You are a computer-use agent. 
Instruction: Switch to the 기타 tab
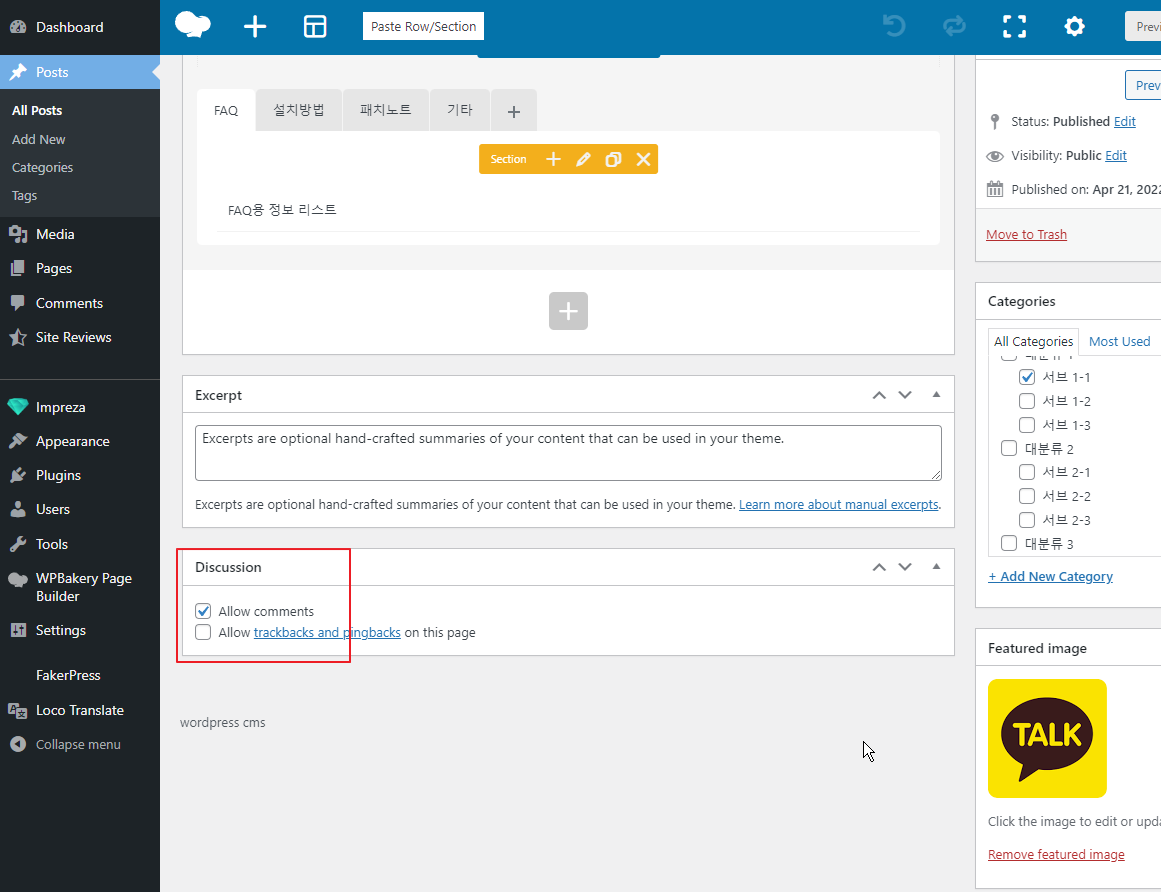click(x=460, y=110)
